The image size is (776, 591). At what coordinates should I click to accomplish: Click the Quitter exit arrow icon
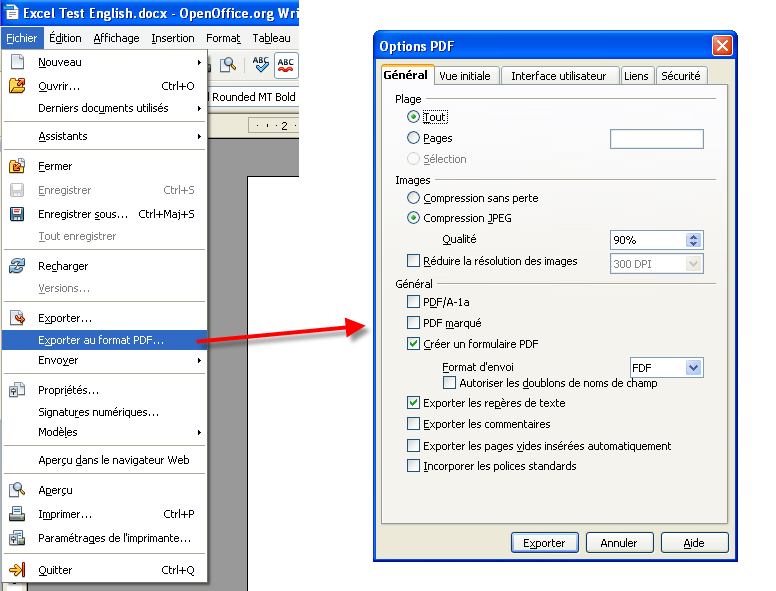(17, 570)
